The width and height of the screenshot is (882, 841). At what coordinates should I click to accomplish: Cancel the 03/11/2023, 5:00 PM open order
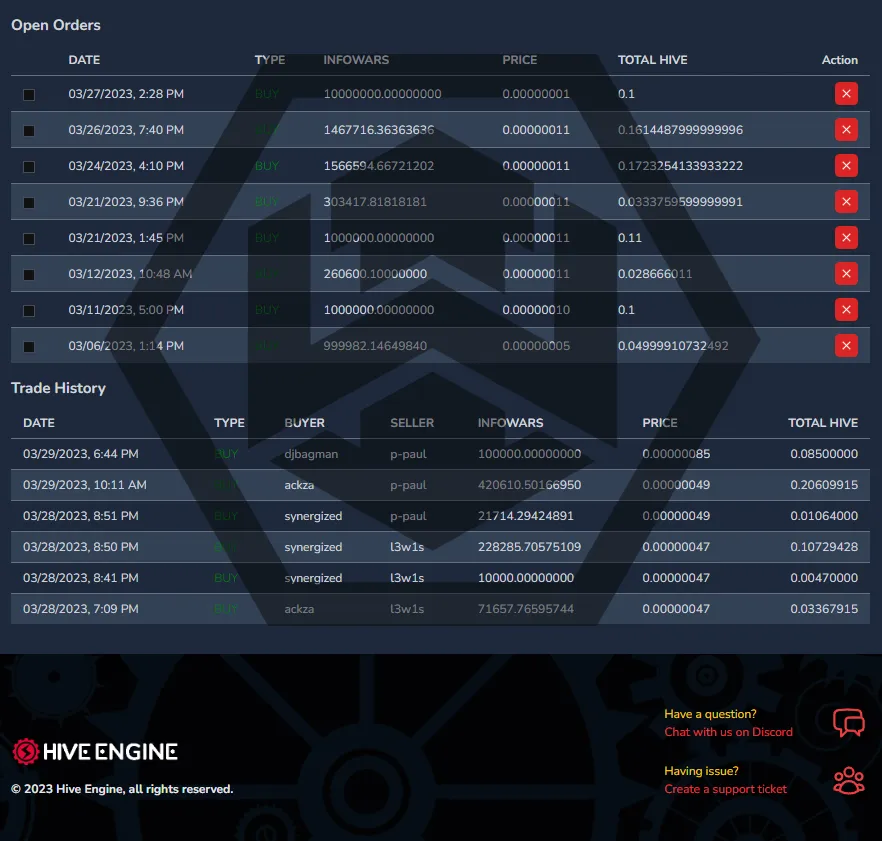pyautogui.click(x=846, y=310)
